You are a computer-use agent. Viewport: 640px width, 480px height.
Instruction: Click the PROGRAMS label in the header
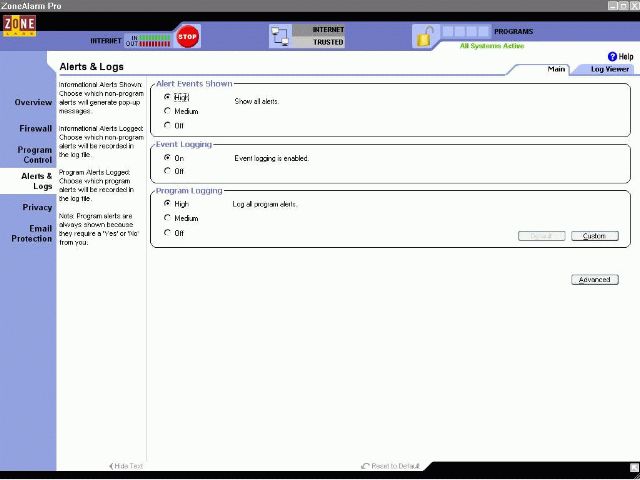(513, 31)
